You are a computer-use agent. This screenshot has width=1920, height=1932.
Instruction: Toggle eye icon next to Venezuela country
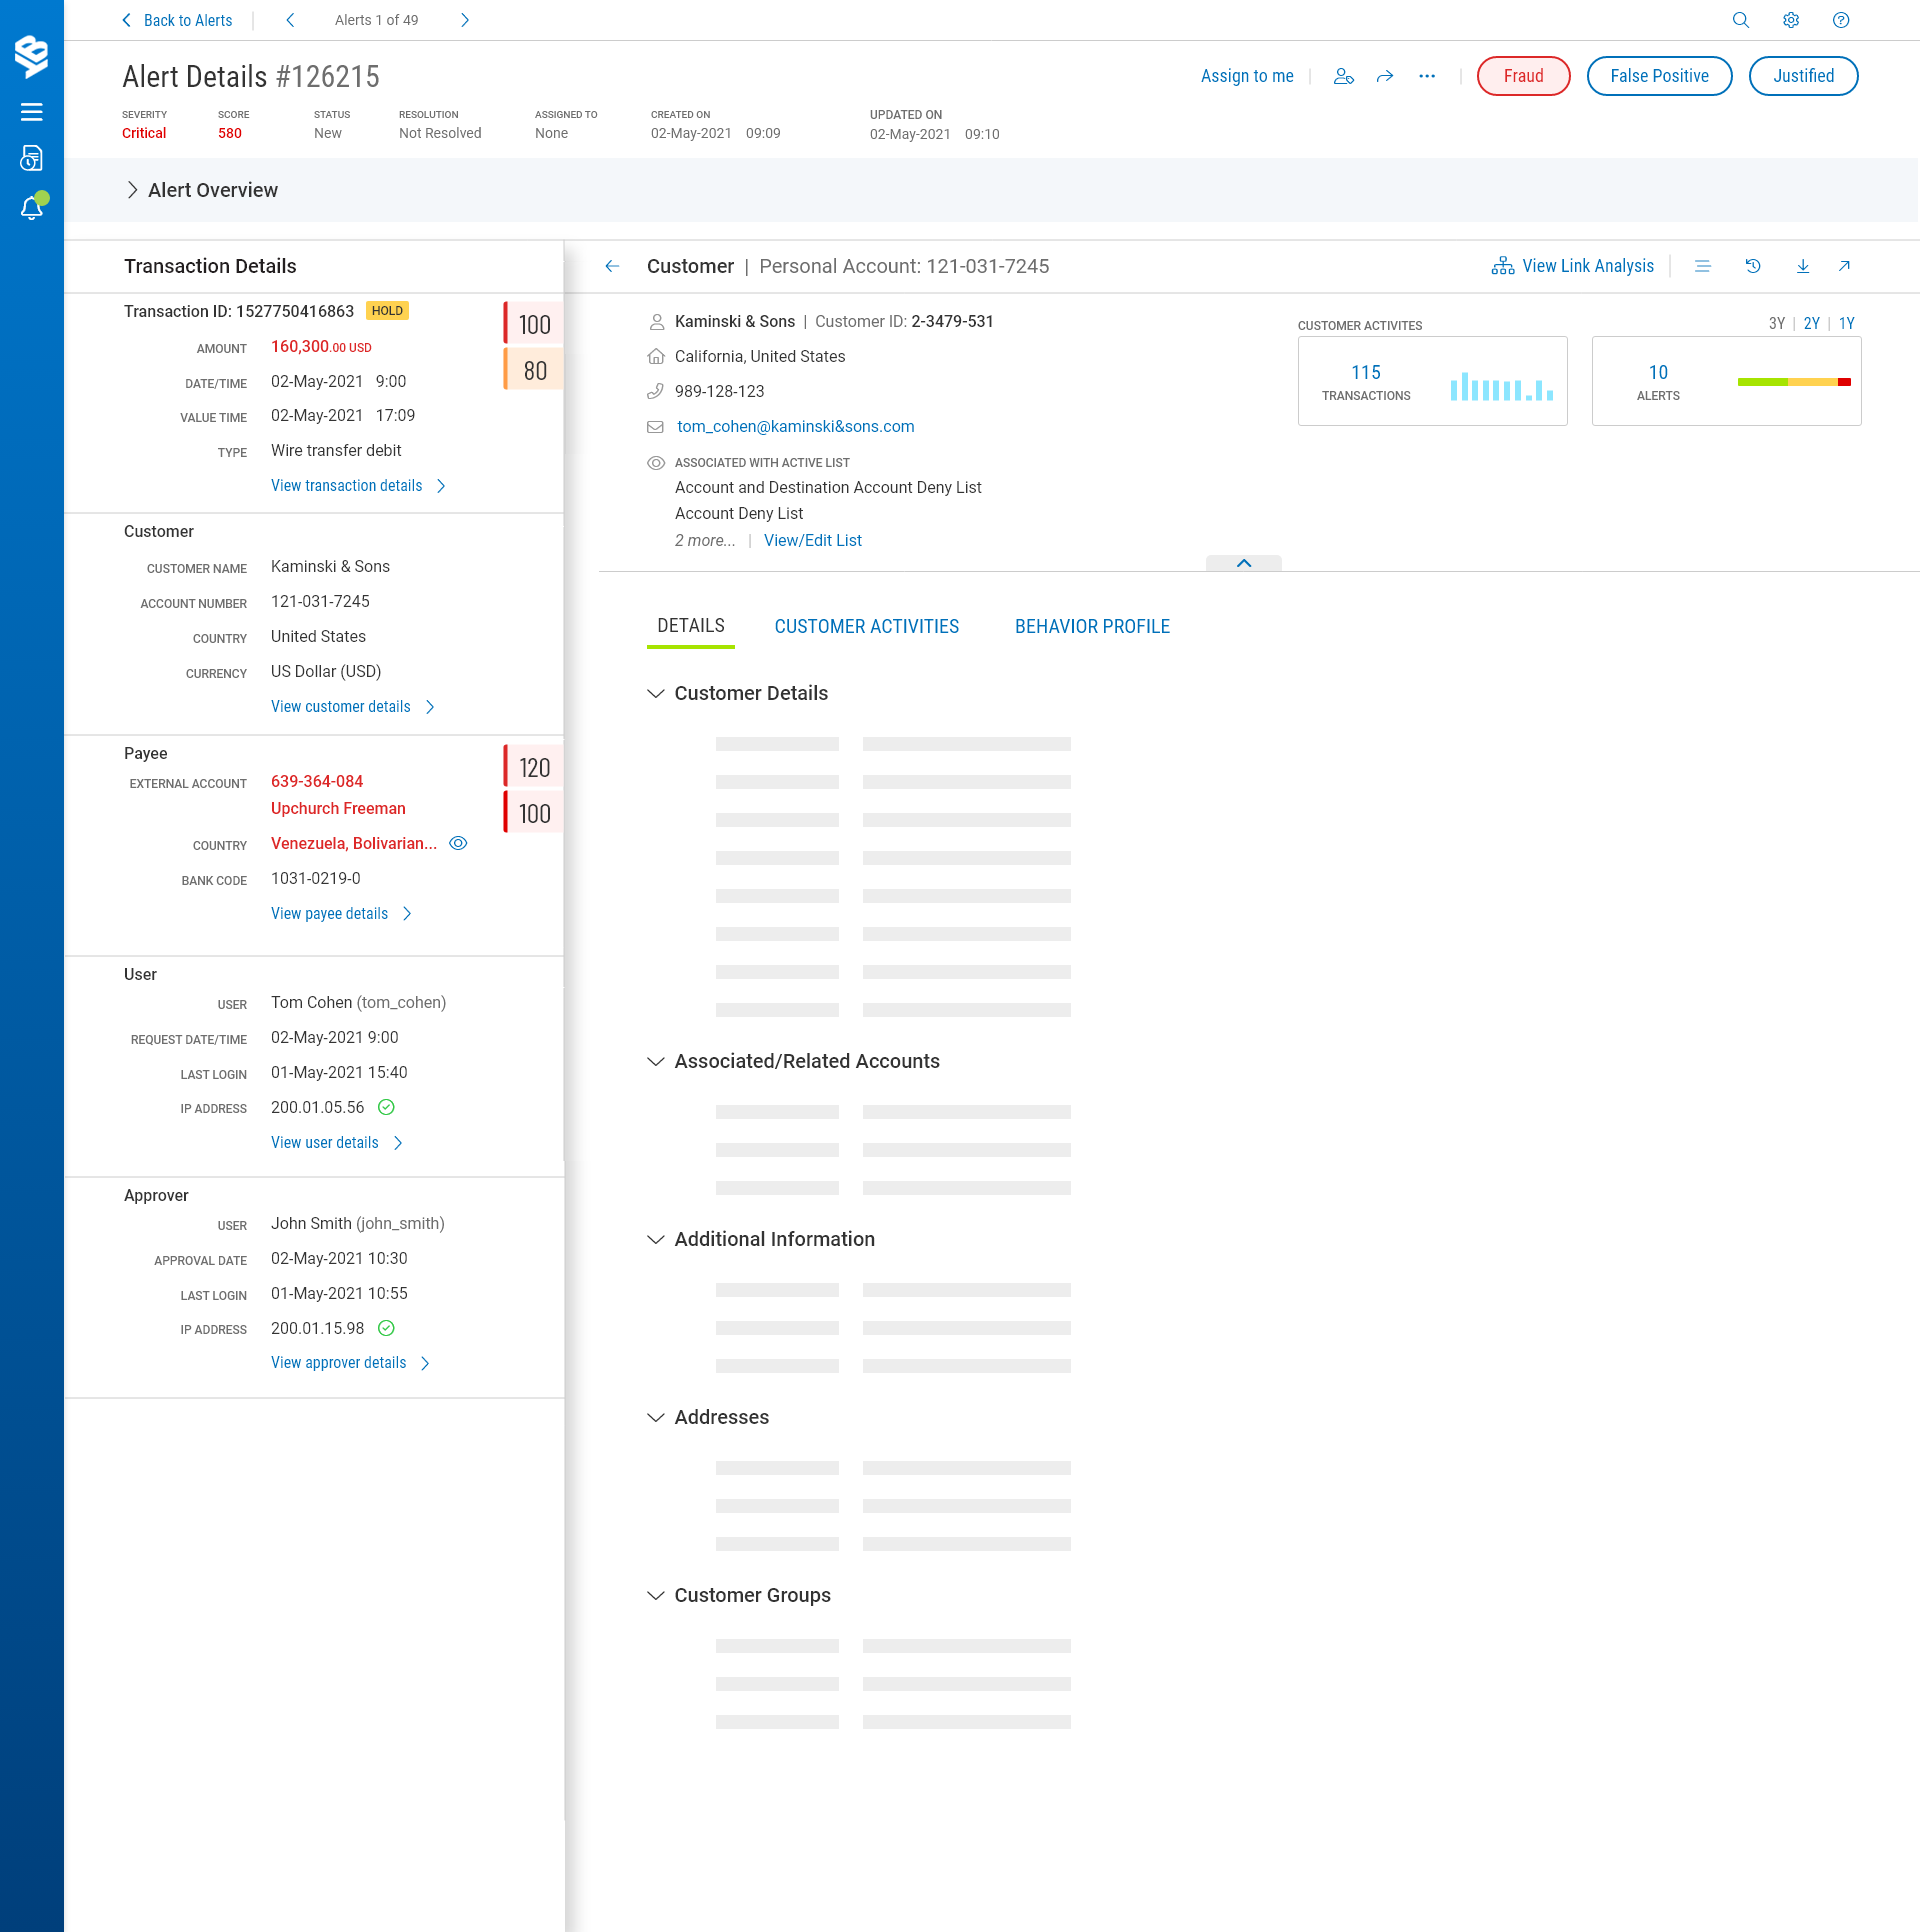click(458, 843)
